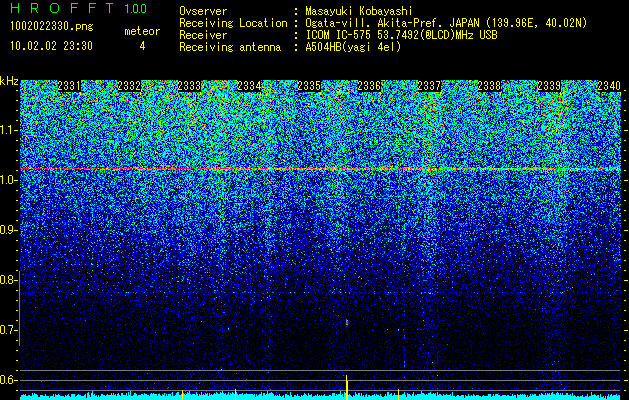The height and width of the screenshot is (400, 629).
Task: Select the 2338 time marker
Action: pyautogui.click(x=489, y=86)
